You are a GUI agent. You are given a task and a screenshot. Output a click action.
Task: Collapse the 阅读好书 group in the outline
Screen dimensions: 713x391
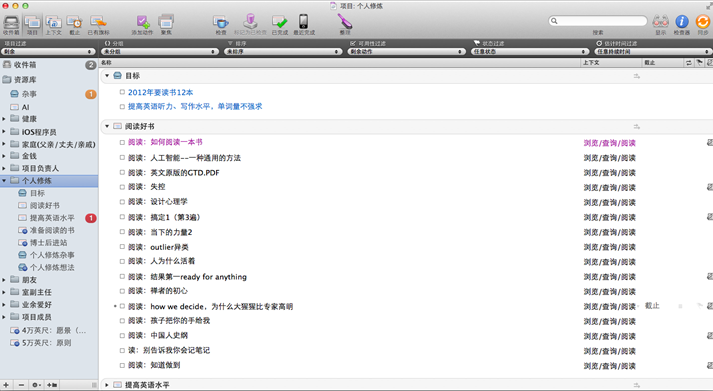[107, 126]
